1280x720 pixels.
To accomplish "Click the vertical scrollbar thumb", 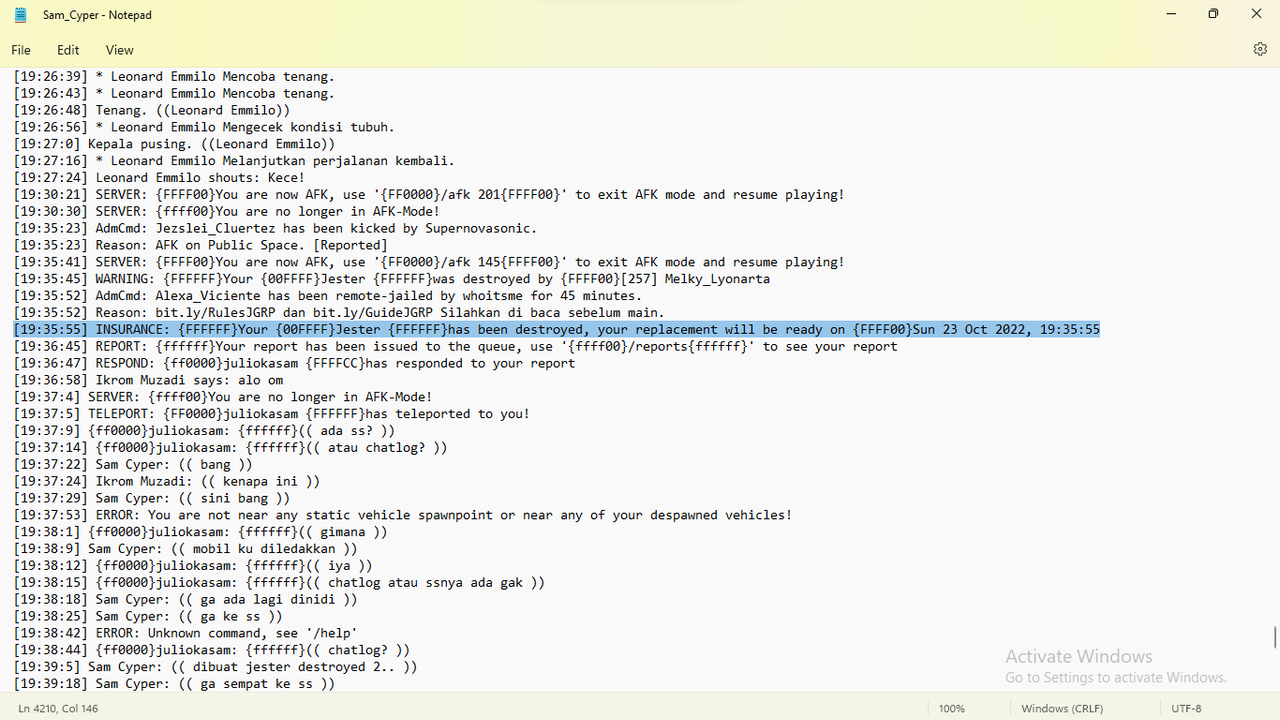I will pyautogui.click(x=1274, y=637).
